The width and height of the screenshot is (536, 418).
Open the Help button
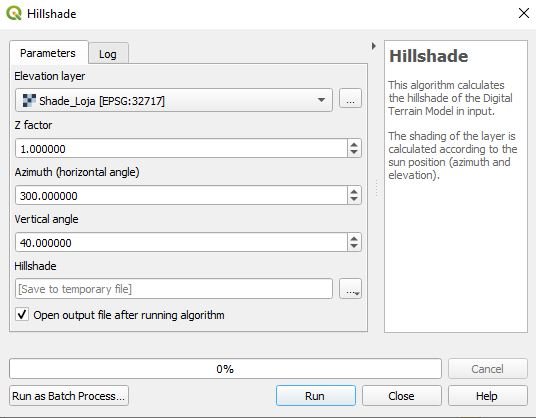coord(487,396)
